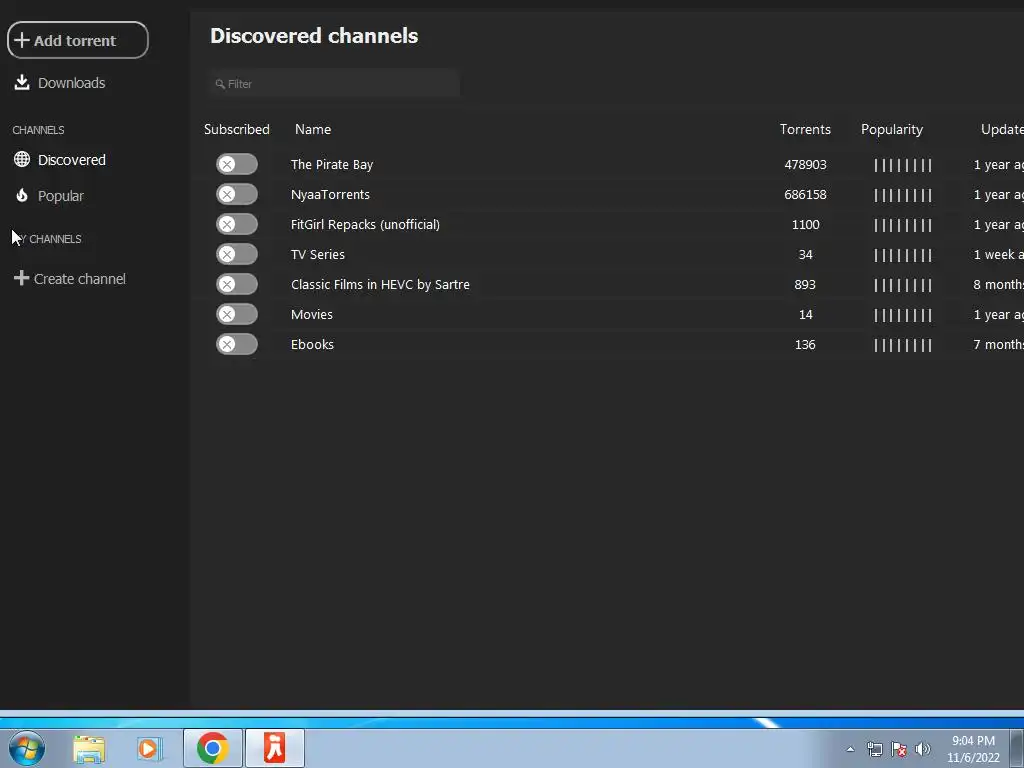
Task: Click the Add torrent button
Action: [x=78, y=40]
